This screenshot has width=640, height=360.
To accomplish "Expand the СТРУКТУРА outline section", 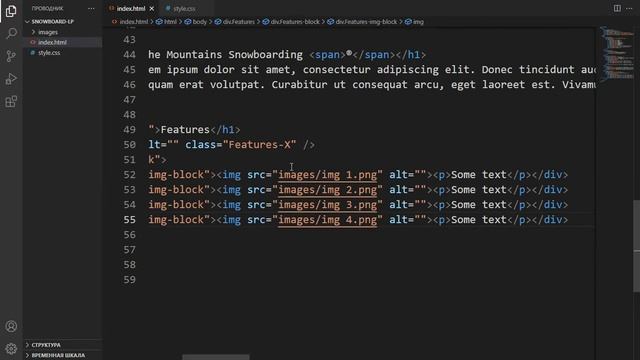I will click(46, 345).
